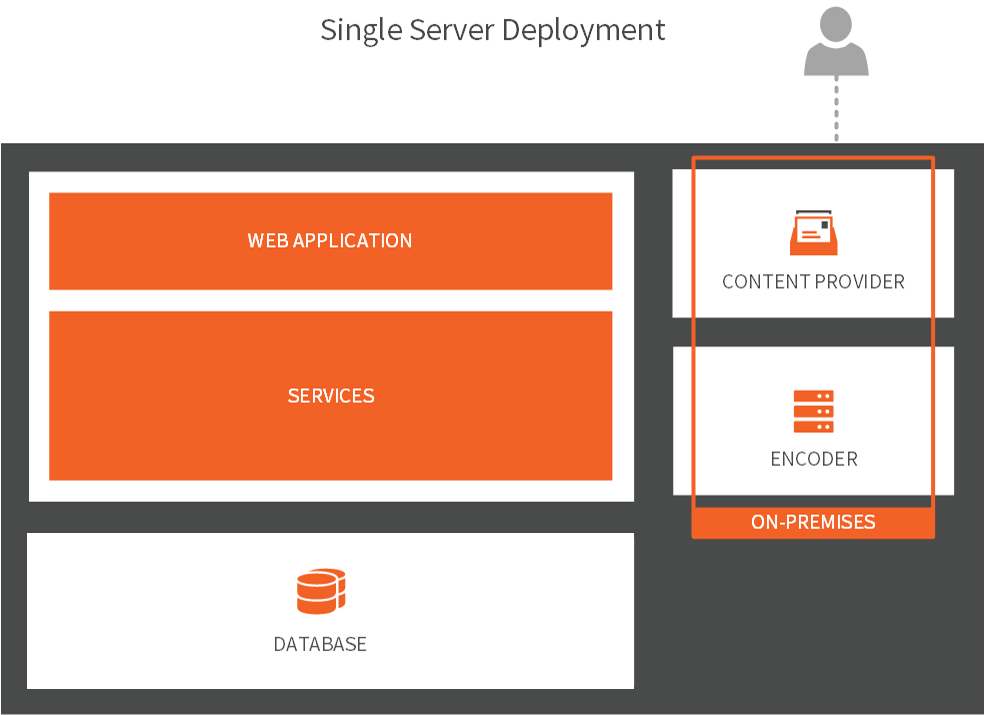Viewport: 985px width, 715px height.
Task: Click the dotted line below the user icon
Action: point(836,110)
